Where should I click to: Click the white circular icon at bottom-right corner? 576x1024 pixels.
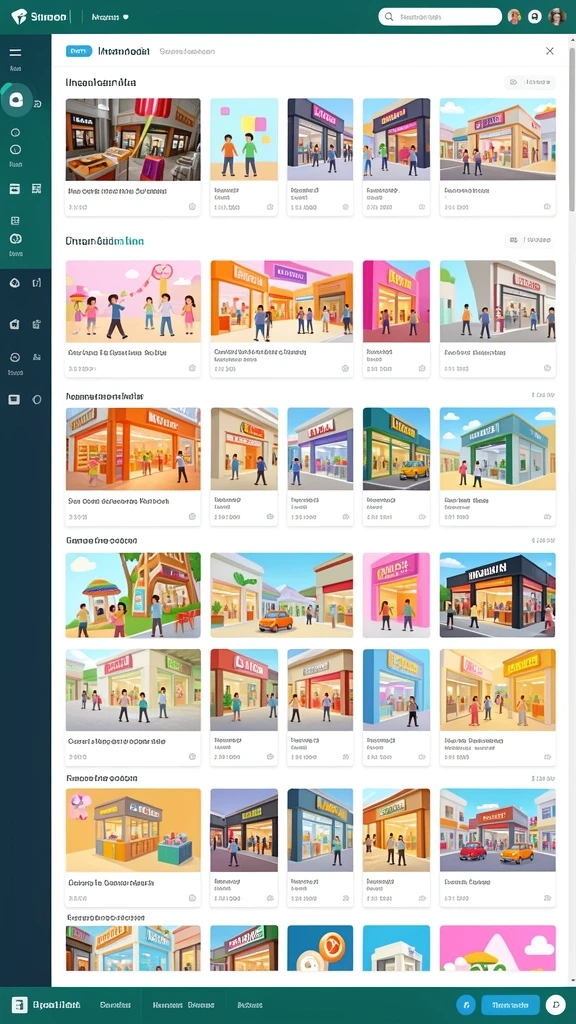(x=555, y=1004)
